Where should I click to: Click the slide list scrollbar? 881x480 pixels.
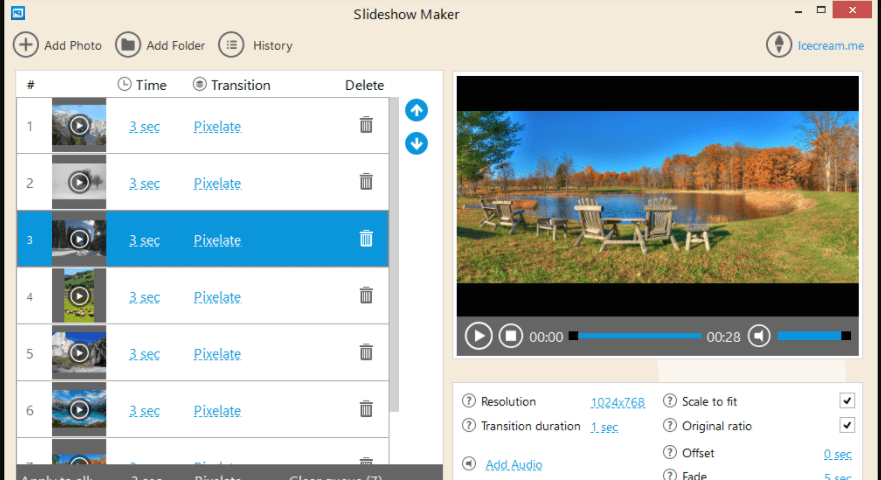(394, 255)
